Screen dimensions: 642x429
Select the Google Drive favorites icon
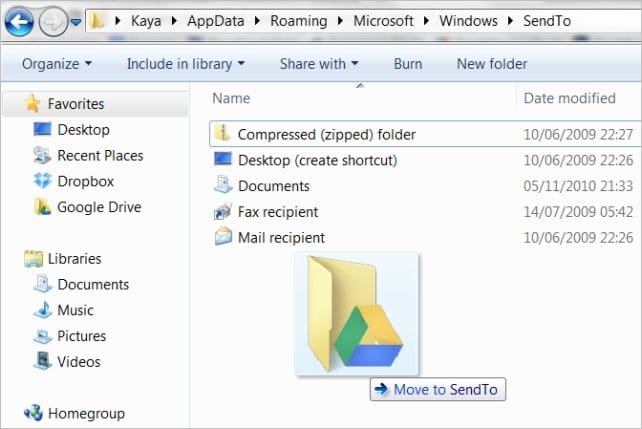(43, 207)
